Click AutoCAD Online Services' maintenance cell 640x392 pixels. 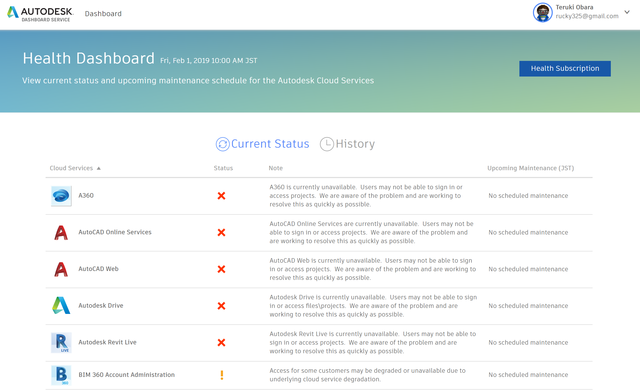pyautogui.click(x=528, y=233)
